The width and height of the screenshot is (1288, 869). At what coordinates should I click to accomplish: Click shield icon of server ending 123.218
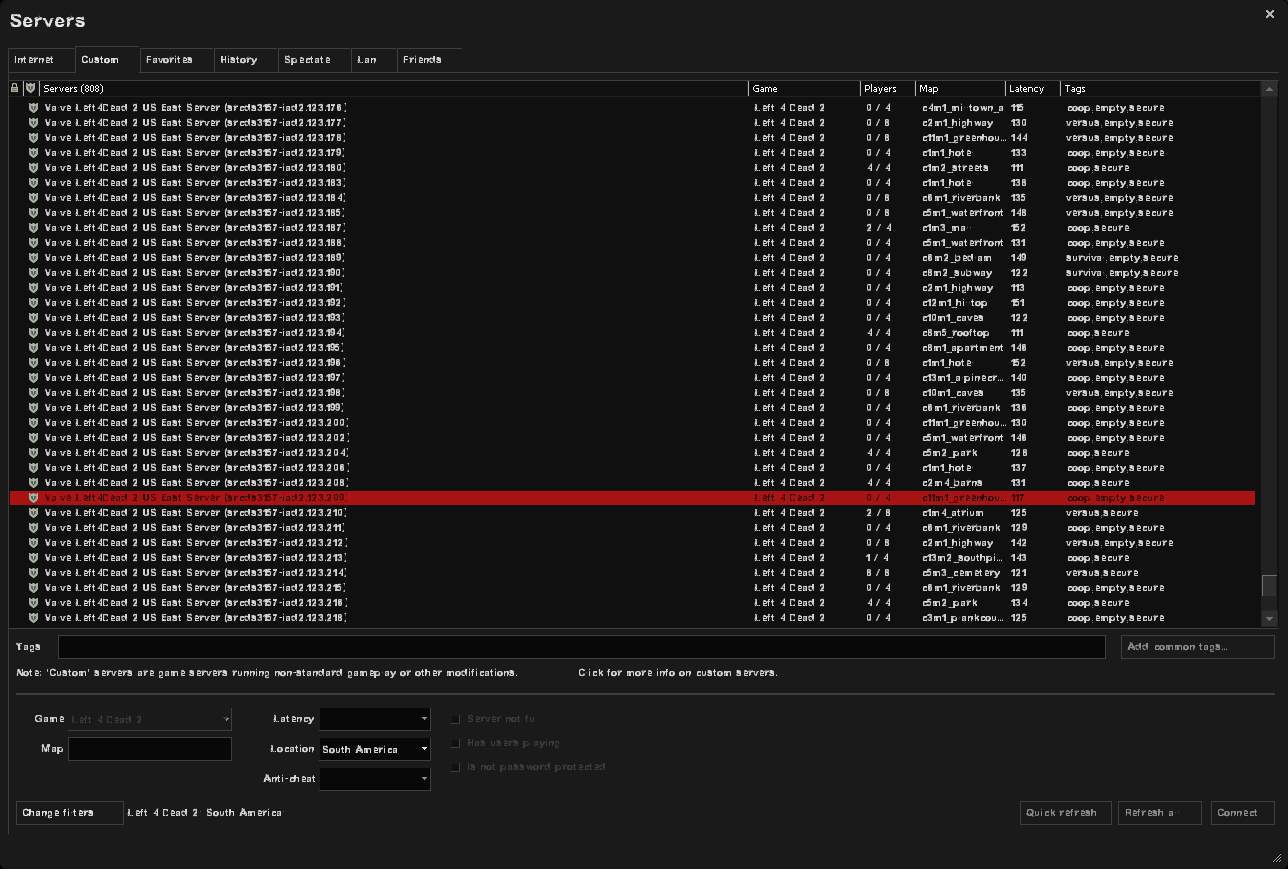point(32,618)
